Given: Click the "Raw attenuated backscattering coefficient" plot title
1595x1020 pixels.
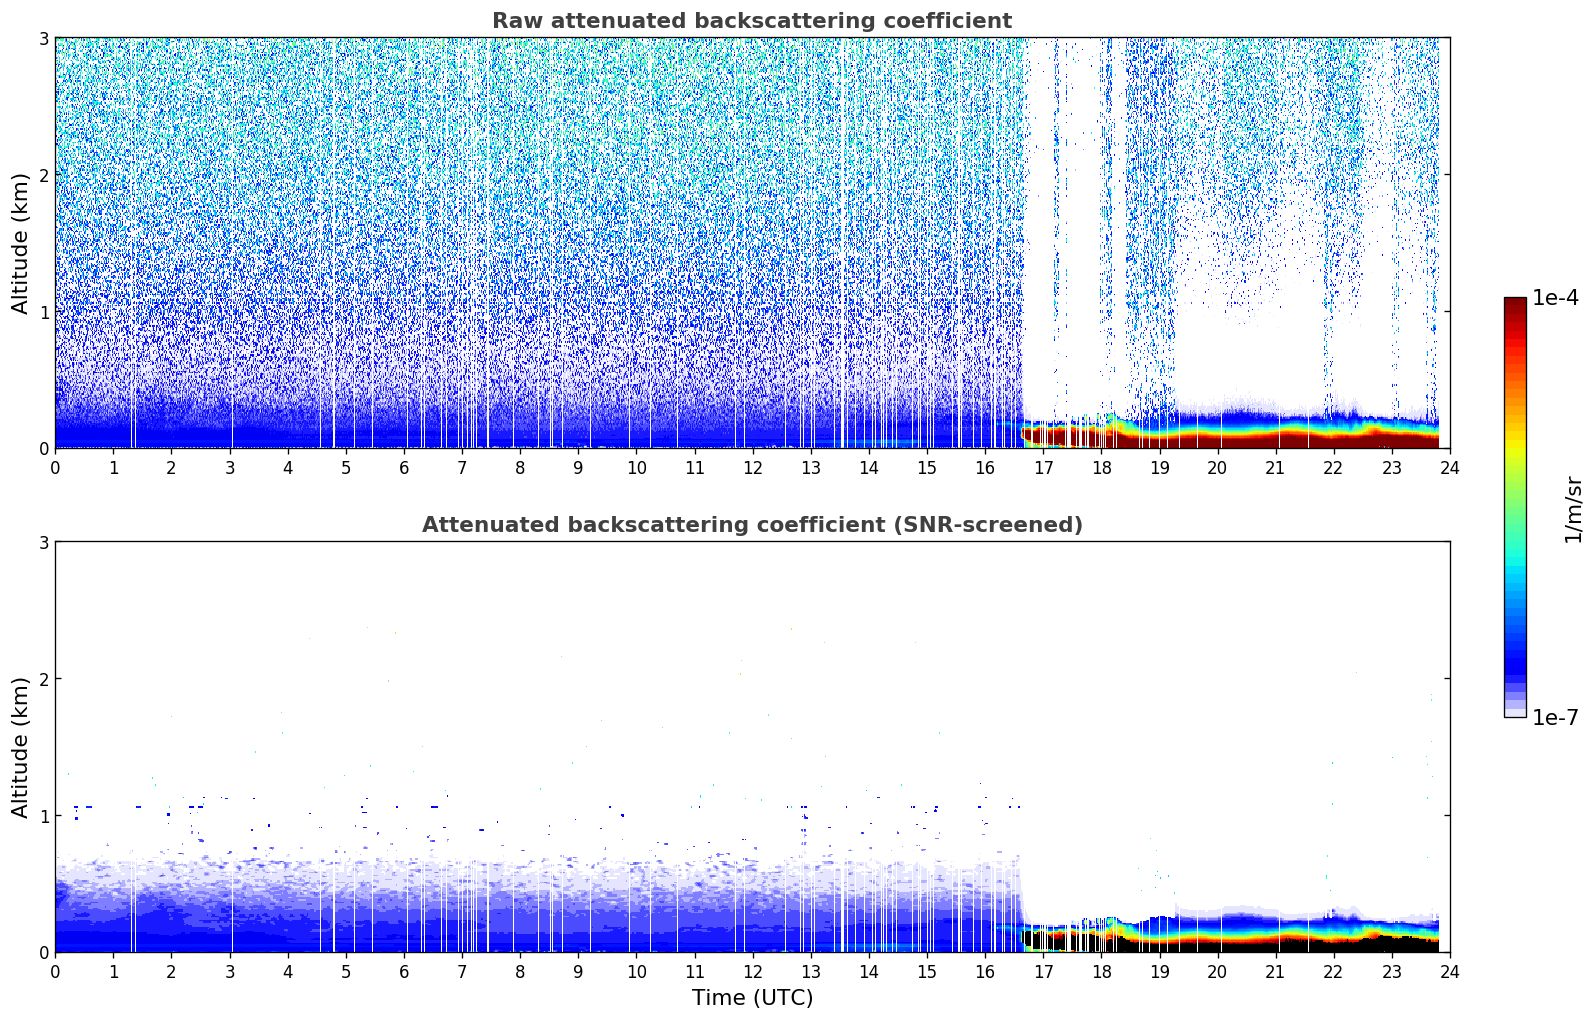Looking at the screenshot, I should (x=751, y=21).
